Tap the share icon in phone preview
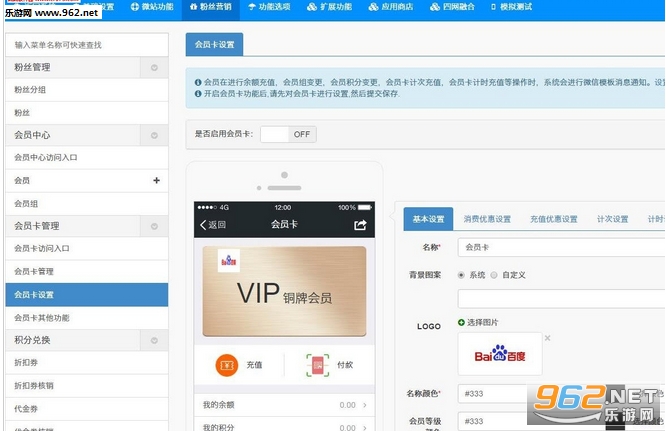 [360, 225]
